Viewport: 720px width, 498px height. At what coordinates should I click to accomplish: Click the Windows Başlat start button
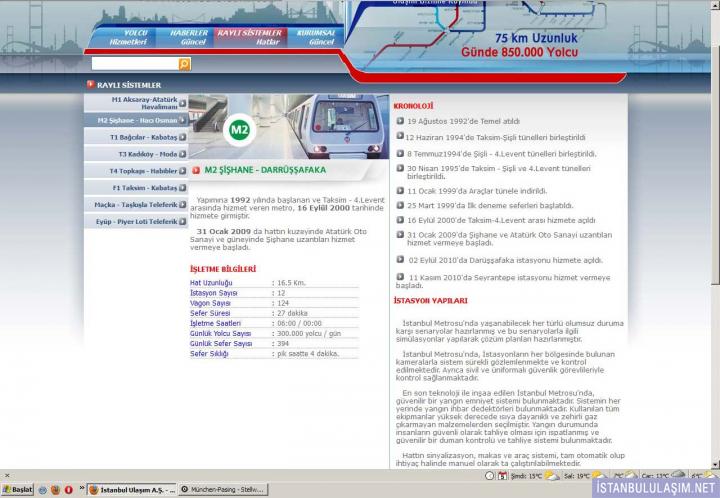click(x=17, y=490)
